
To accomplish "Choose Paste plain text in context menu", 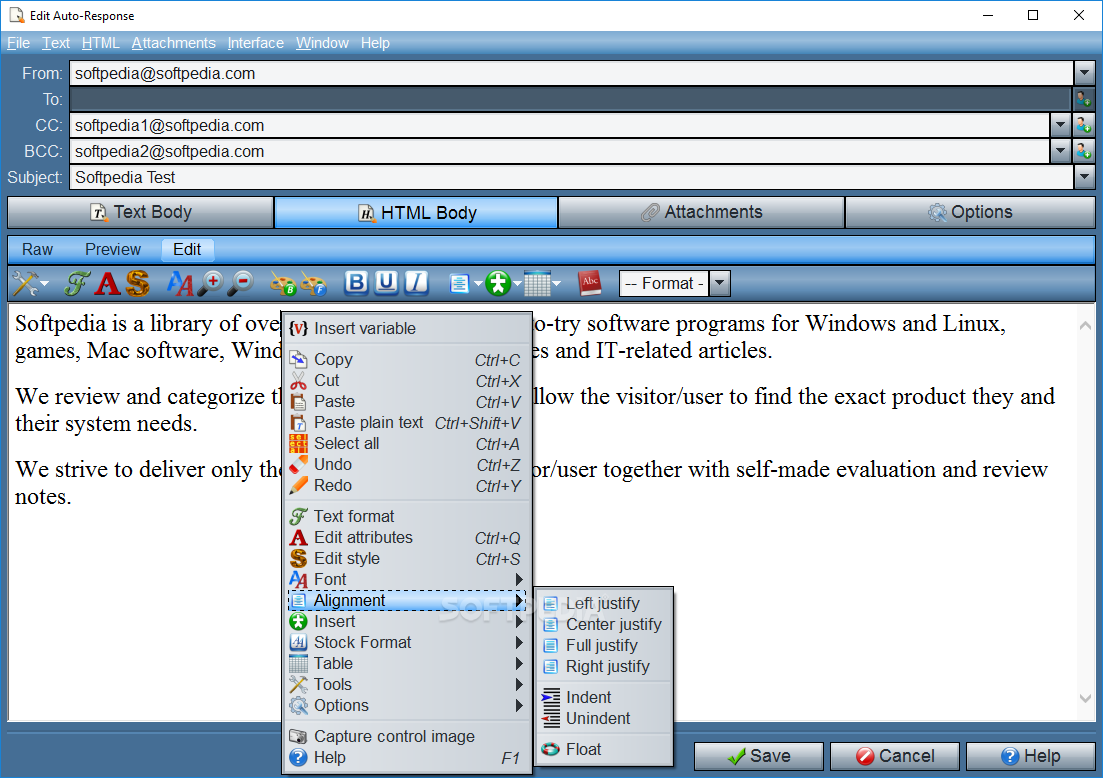I will click(407, 423).
